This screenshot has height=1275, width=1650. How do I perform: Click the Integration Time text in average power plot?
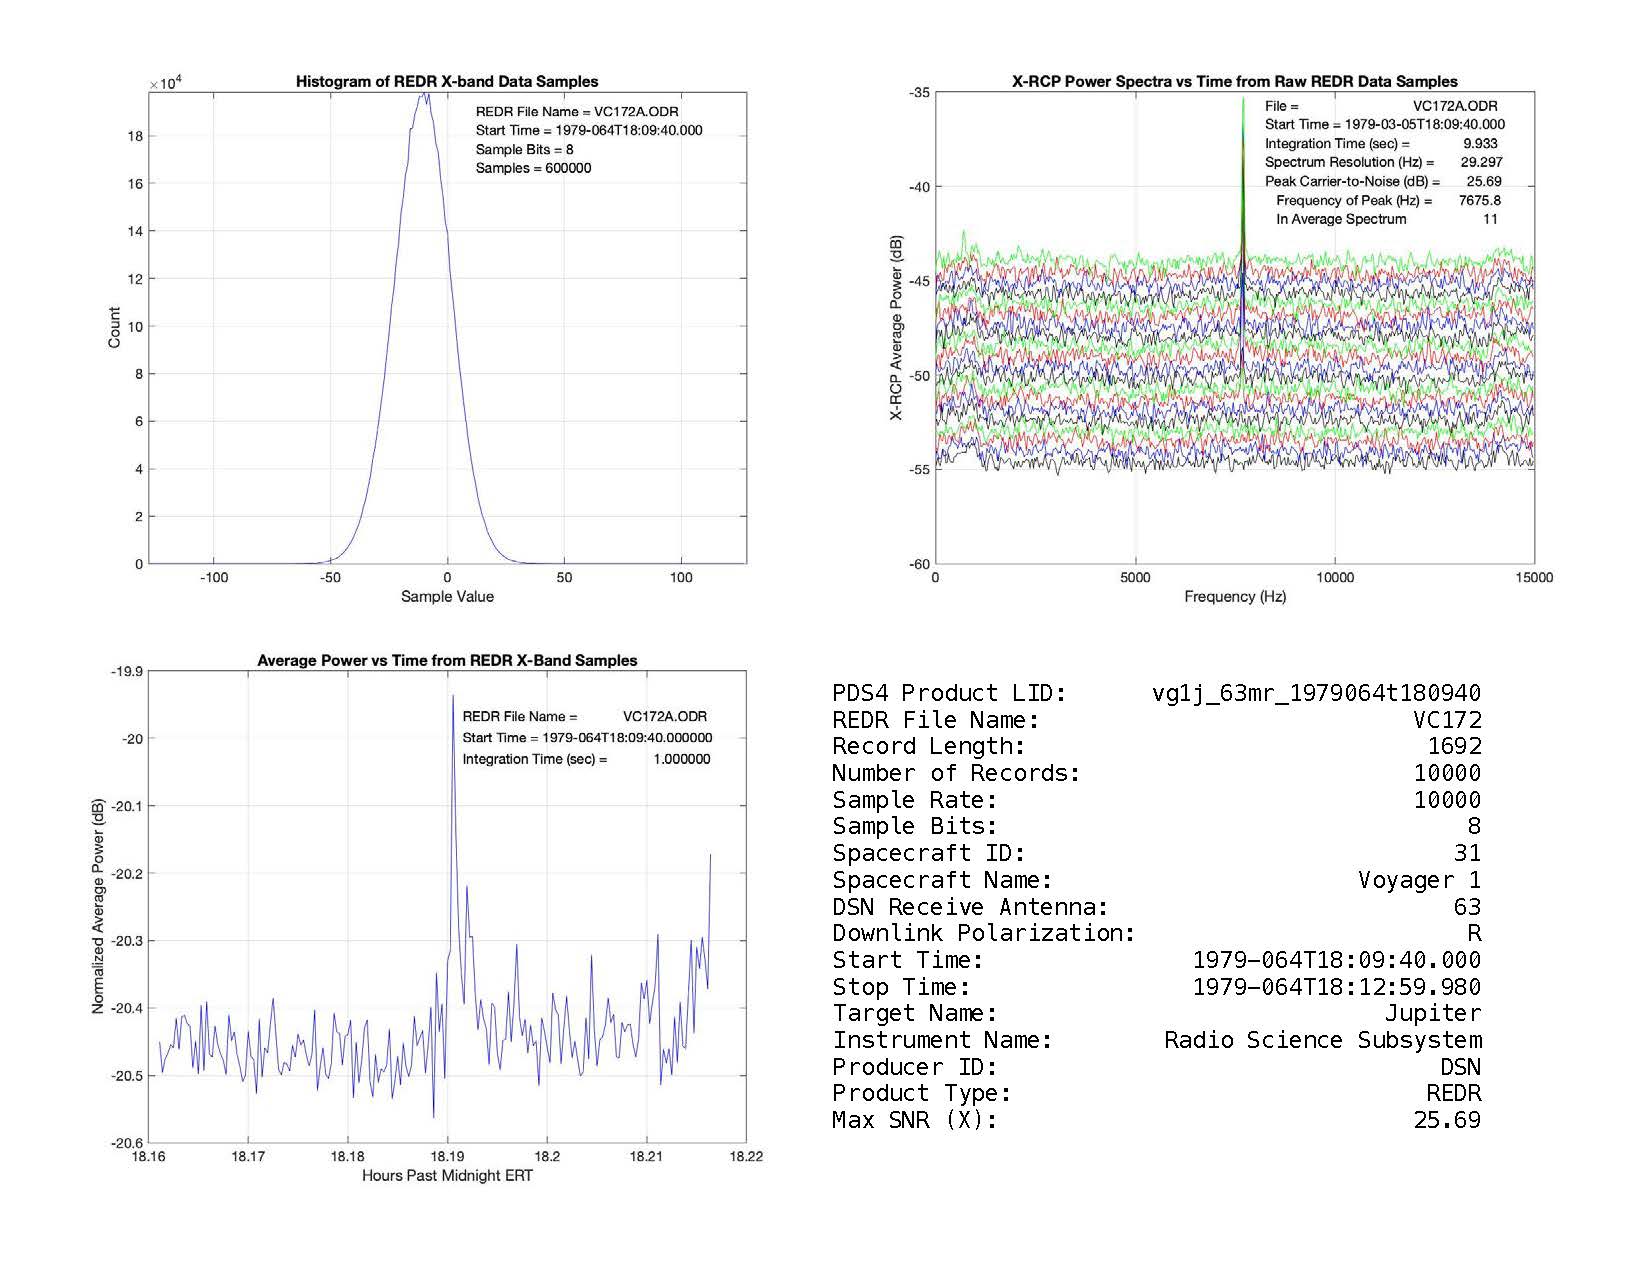click(586, 759)
